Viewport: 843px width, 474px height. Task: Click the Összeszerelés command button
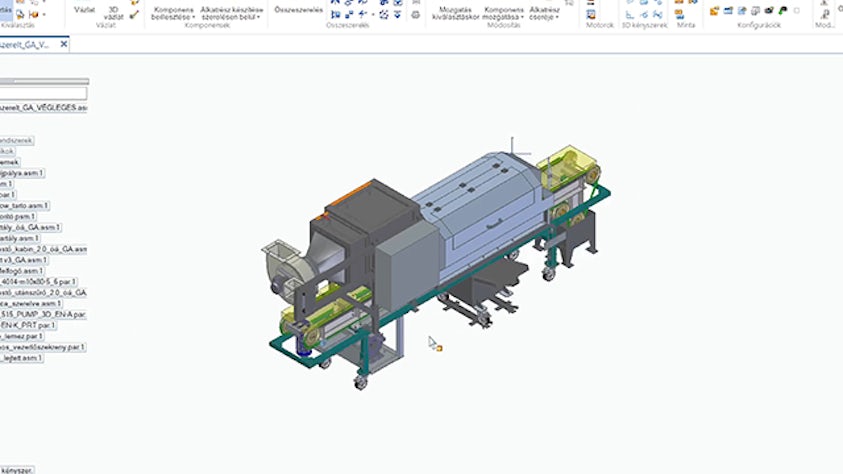(x=298, y=10)
